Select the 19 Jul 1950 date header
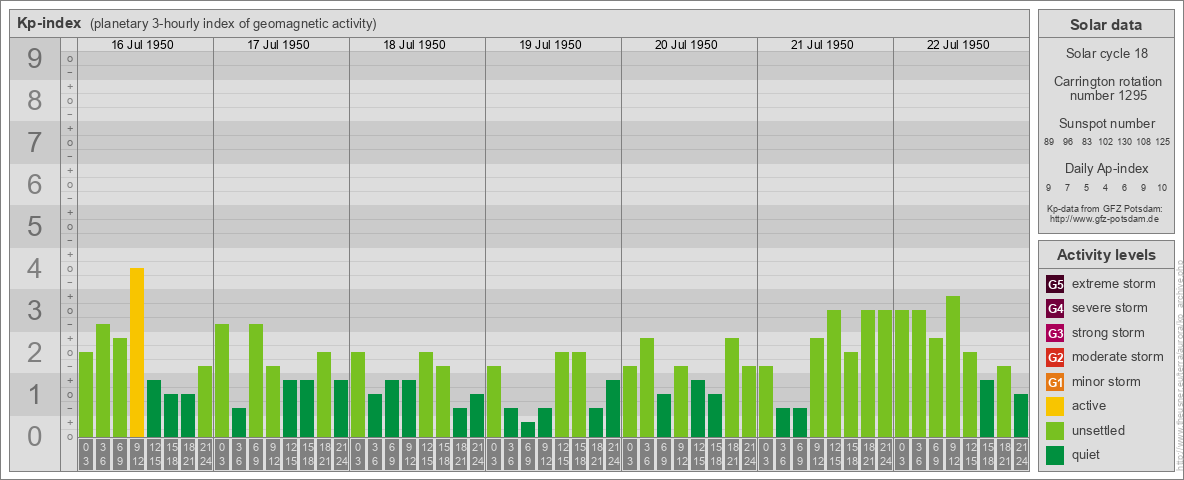 pos(550,45)
